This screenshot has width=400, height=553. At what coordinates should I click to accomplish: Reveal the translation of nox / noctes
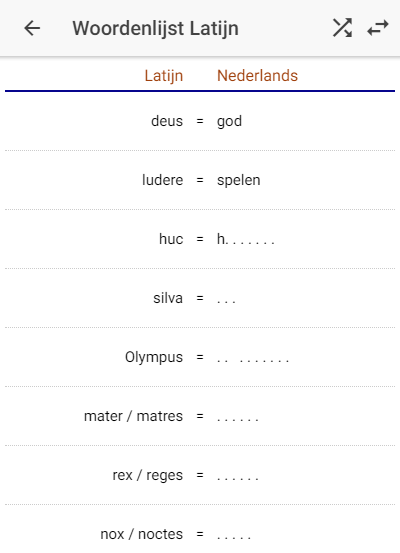234,534
